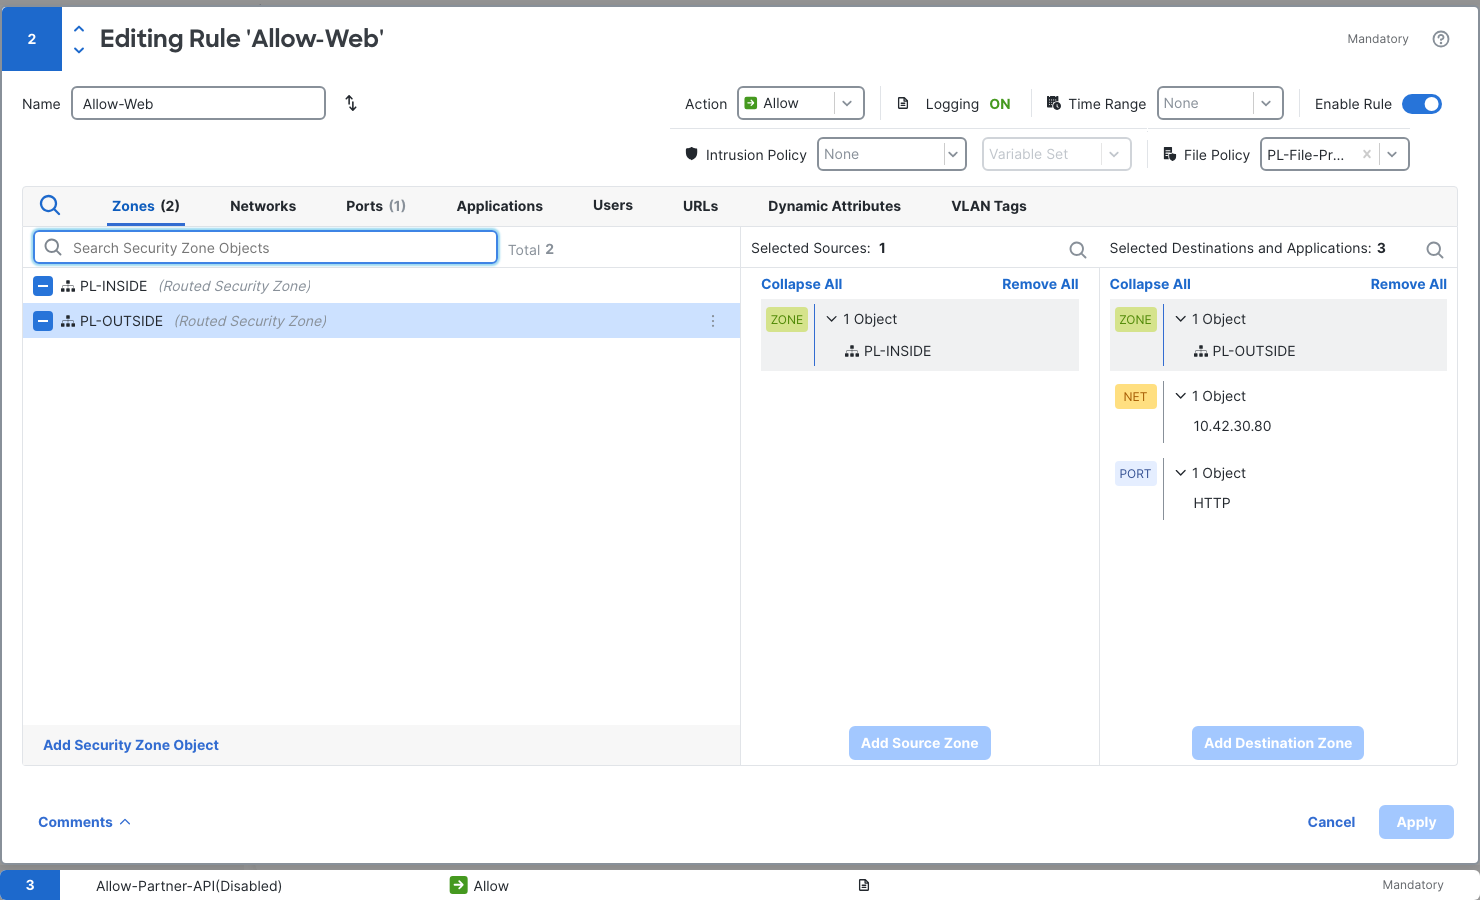Click the rule Name input field
The height and width of the screenshot is (900, 1480).
[198, 103]
